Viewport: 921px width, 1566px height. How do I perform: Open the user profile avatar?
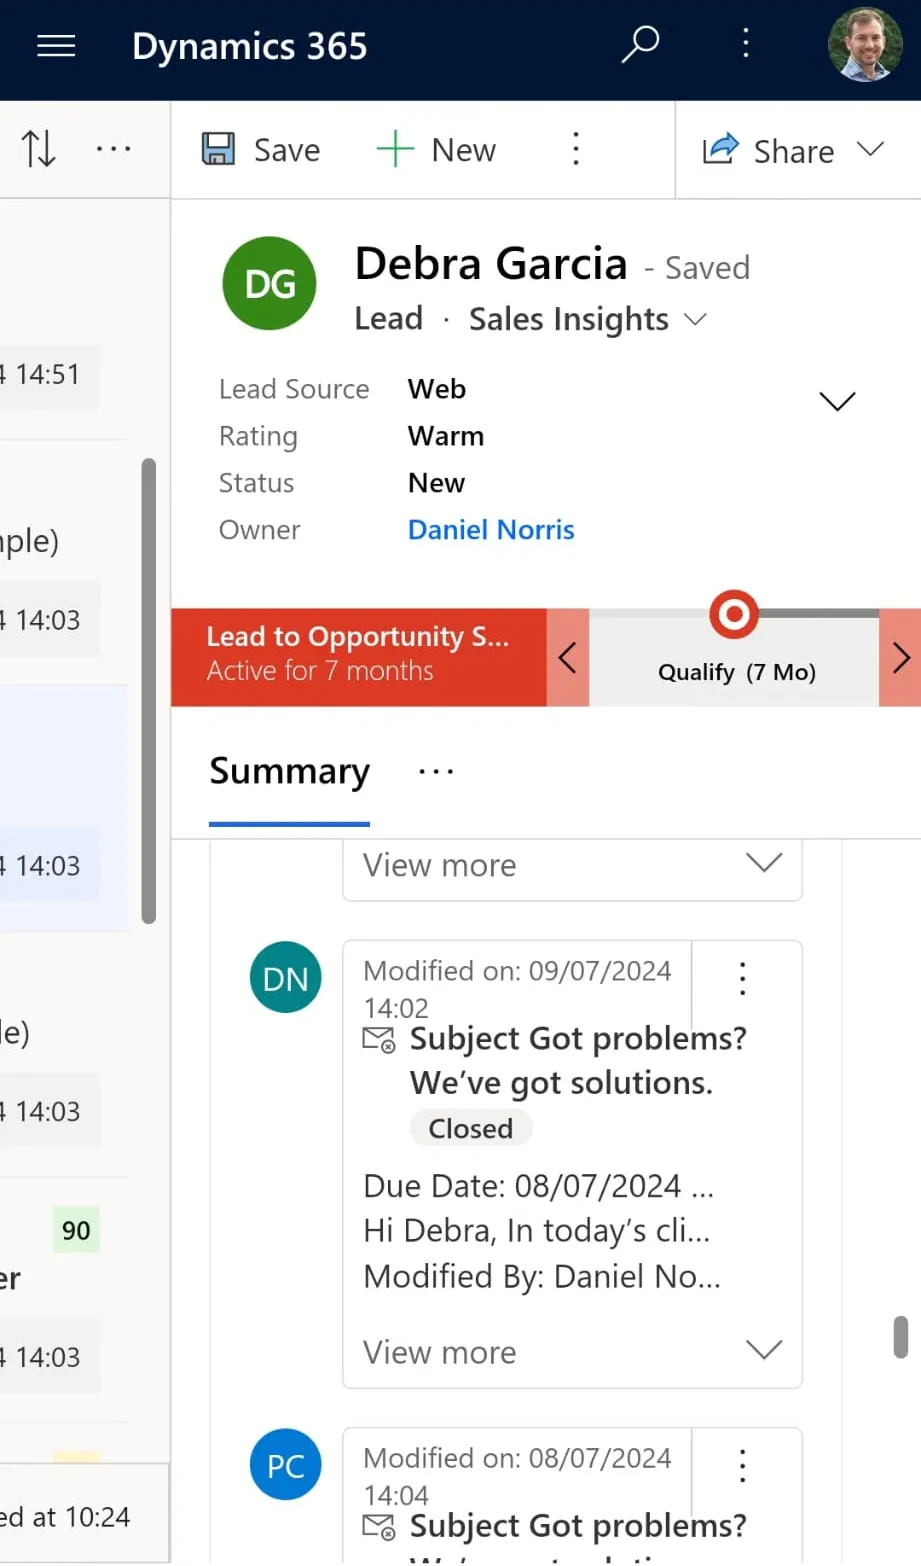point(865,45)
